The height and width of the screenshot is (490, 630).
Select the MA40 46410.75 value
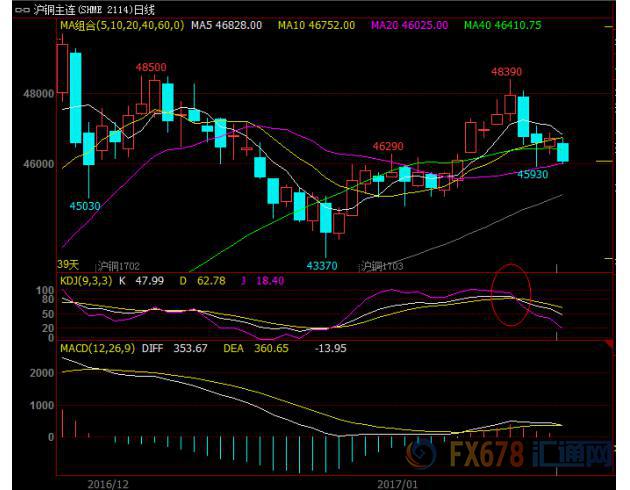point(503,25)
